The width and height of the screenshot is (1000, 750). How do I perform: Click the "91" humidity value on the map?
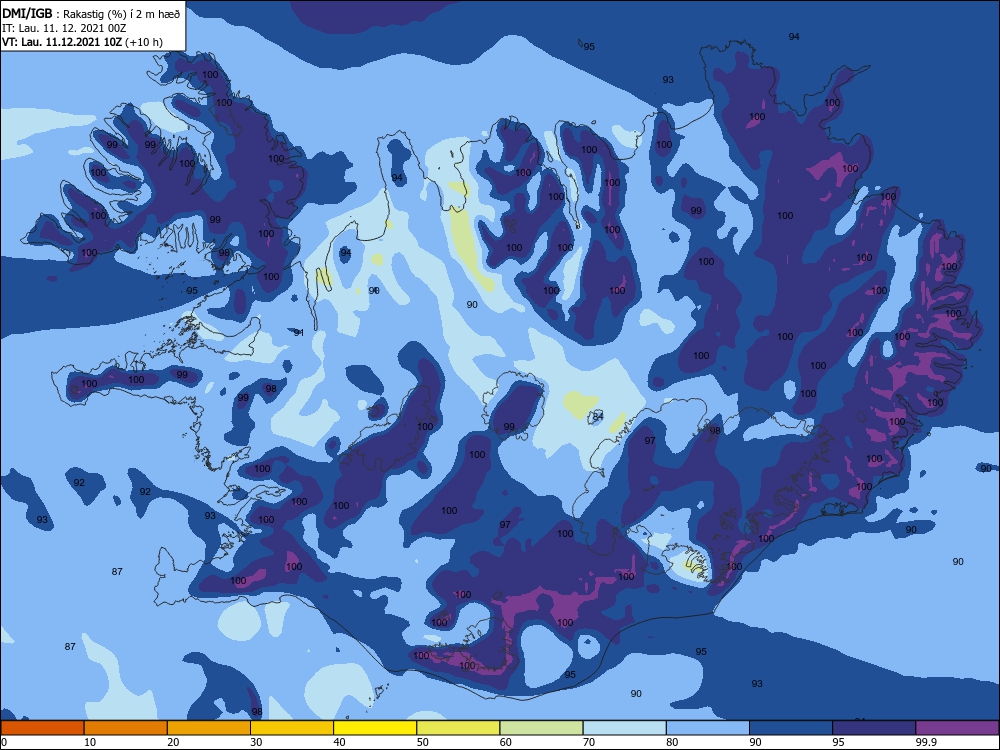tap(299, 333)
